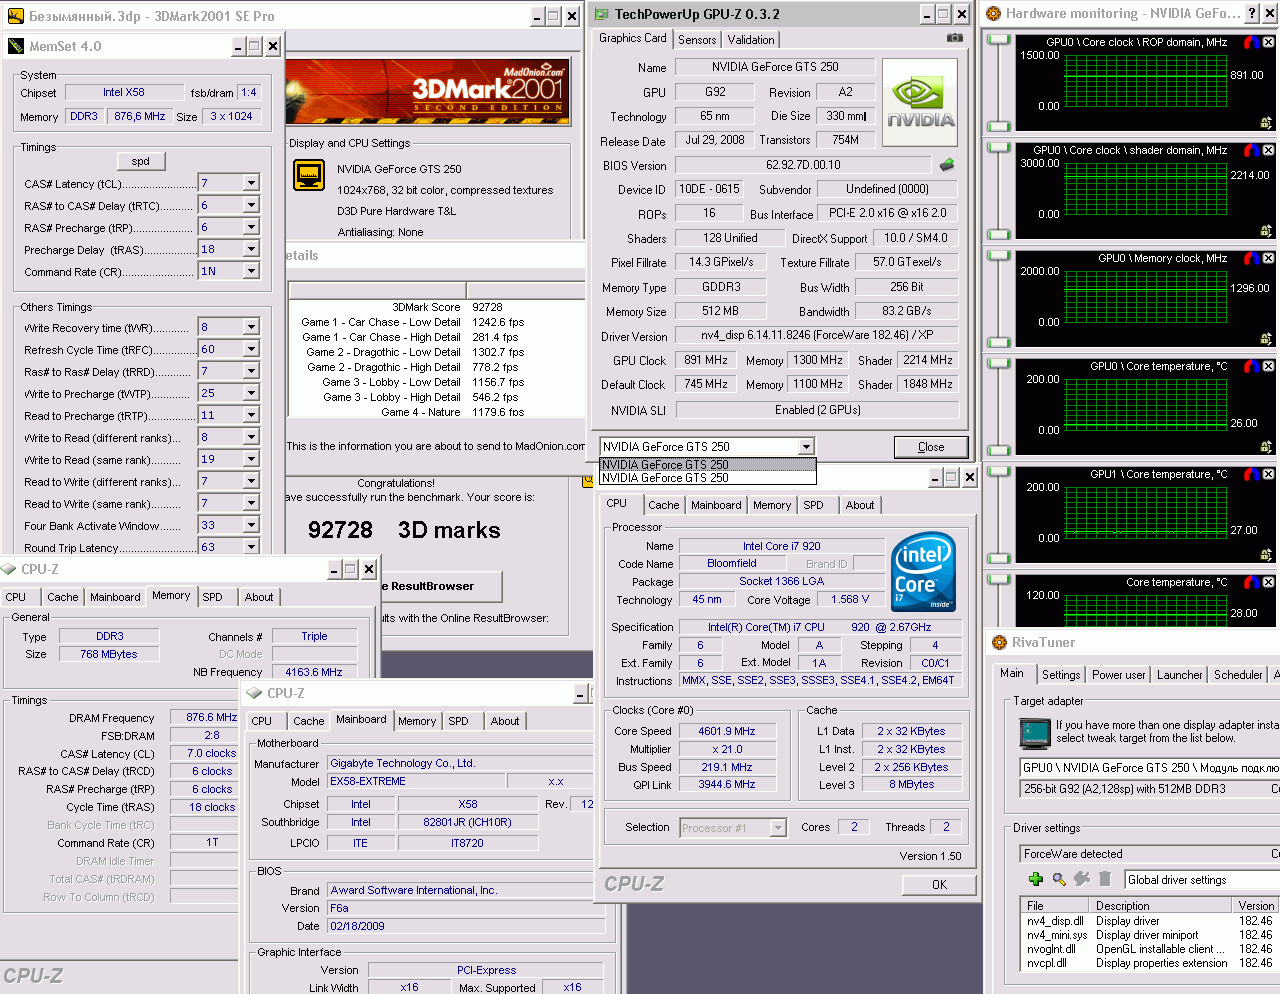Open GPU-Z graphics card selection dropdown arrow

coord(806,447)
